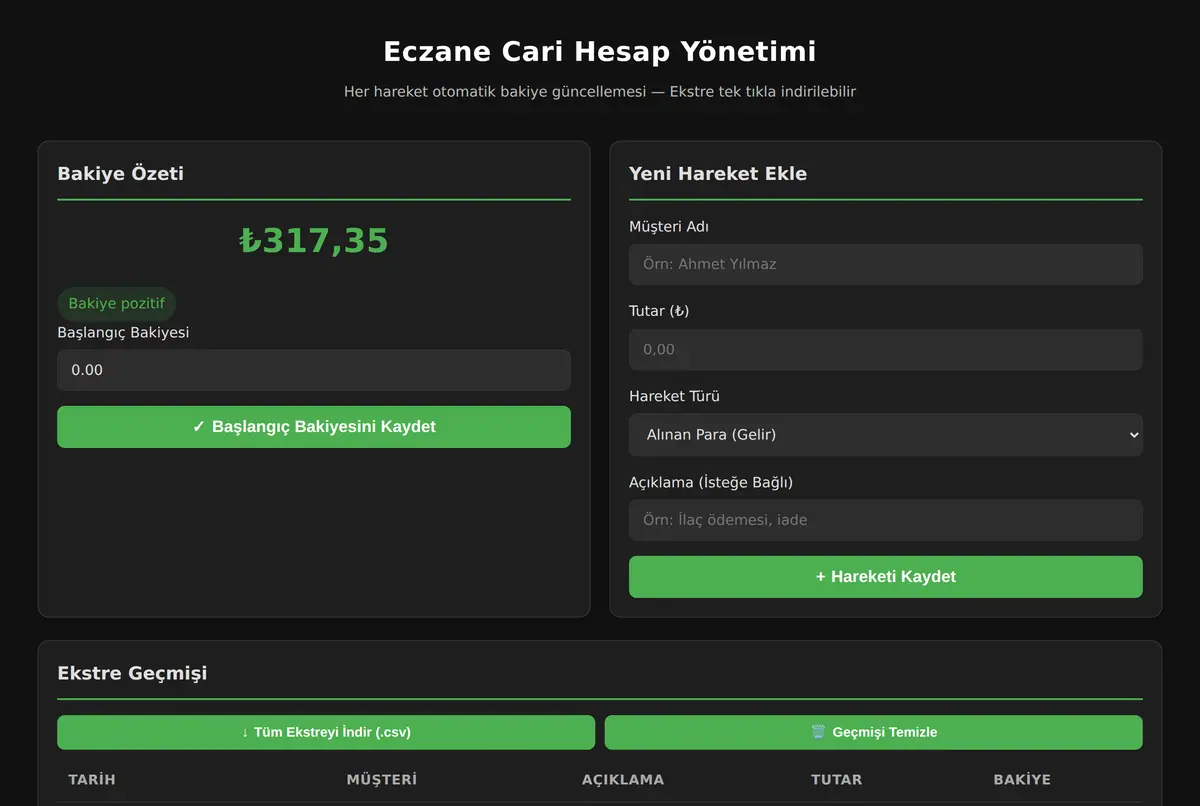The height and width of the screenshot is (806, 1200).
Task: Click the AÇIKLAMA column header
Action: 623,779
